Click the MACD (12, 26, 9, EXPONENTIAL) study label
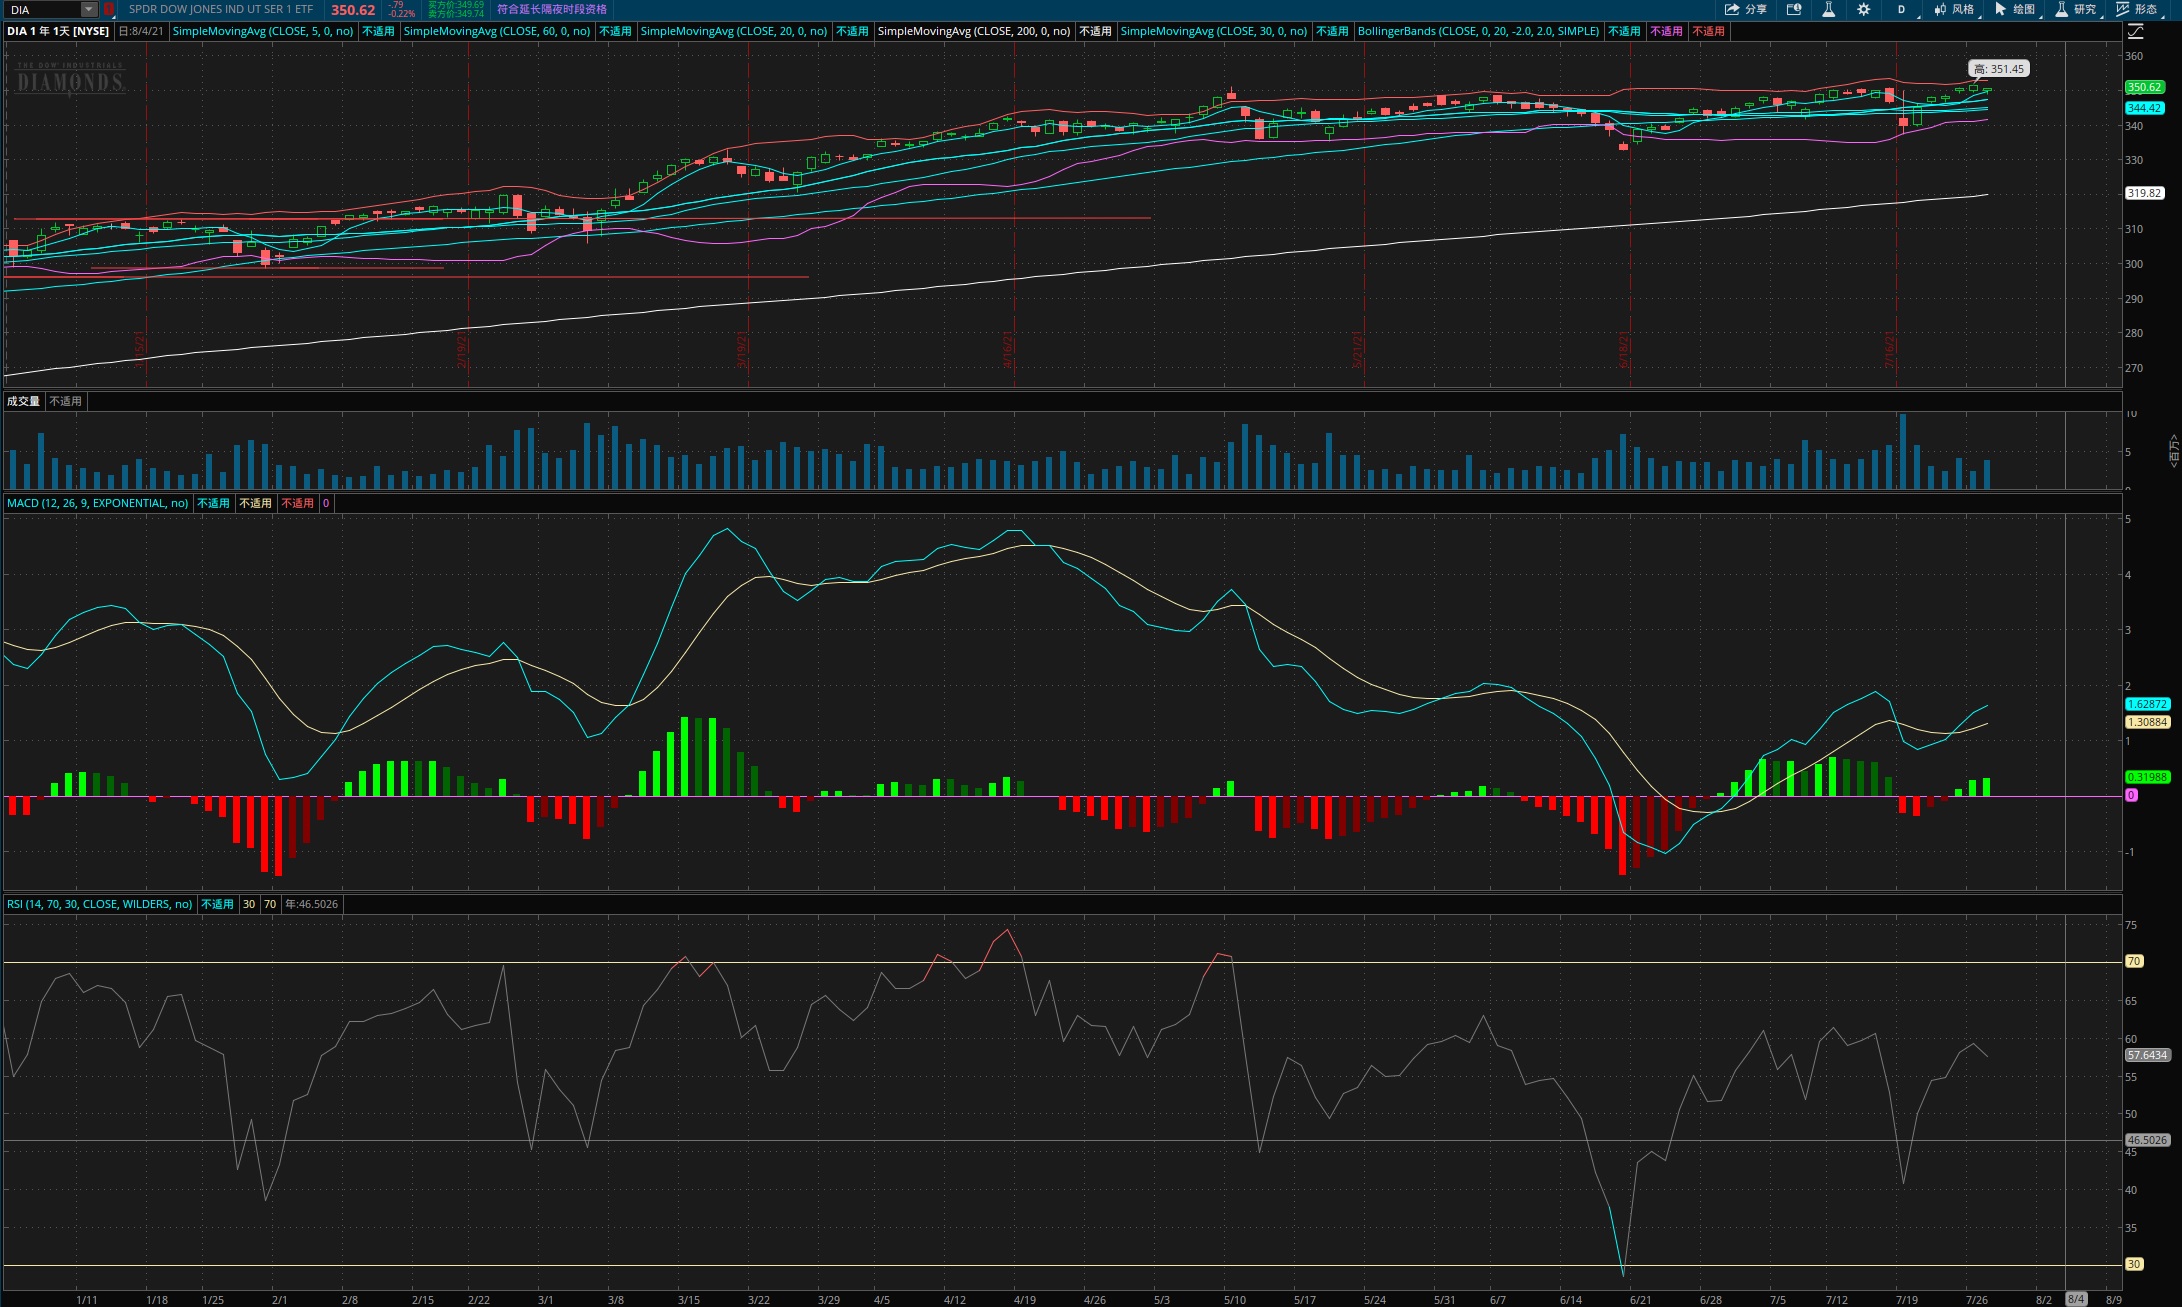 coord(97,503)
